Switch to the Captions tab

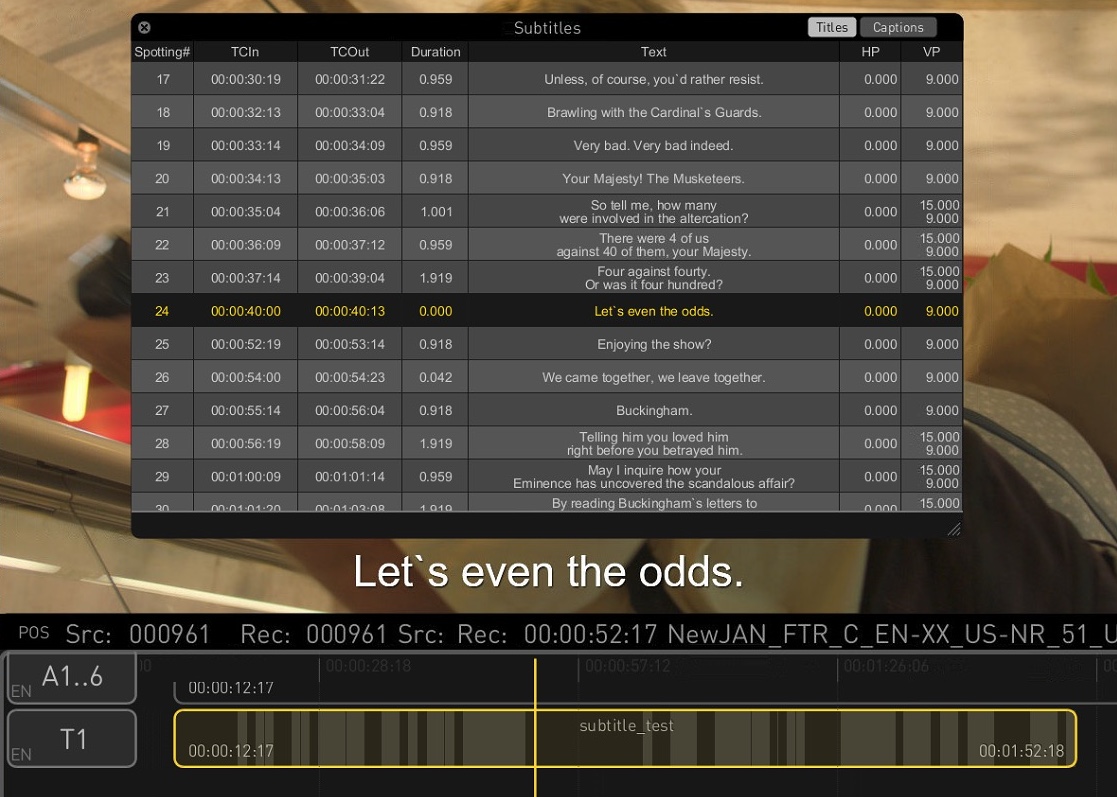pos(898,28)
